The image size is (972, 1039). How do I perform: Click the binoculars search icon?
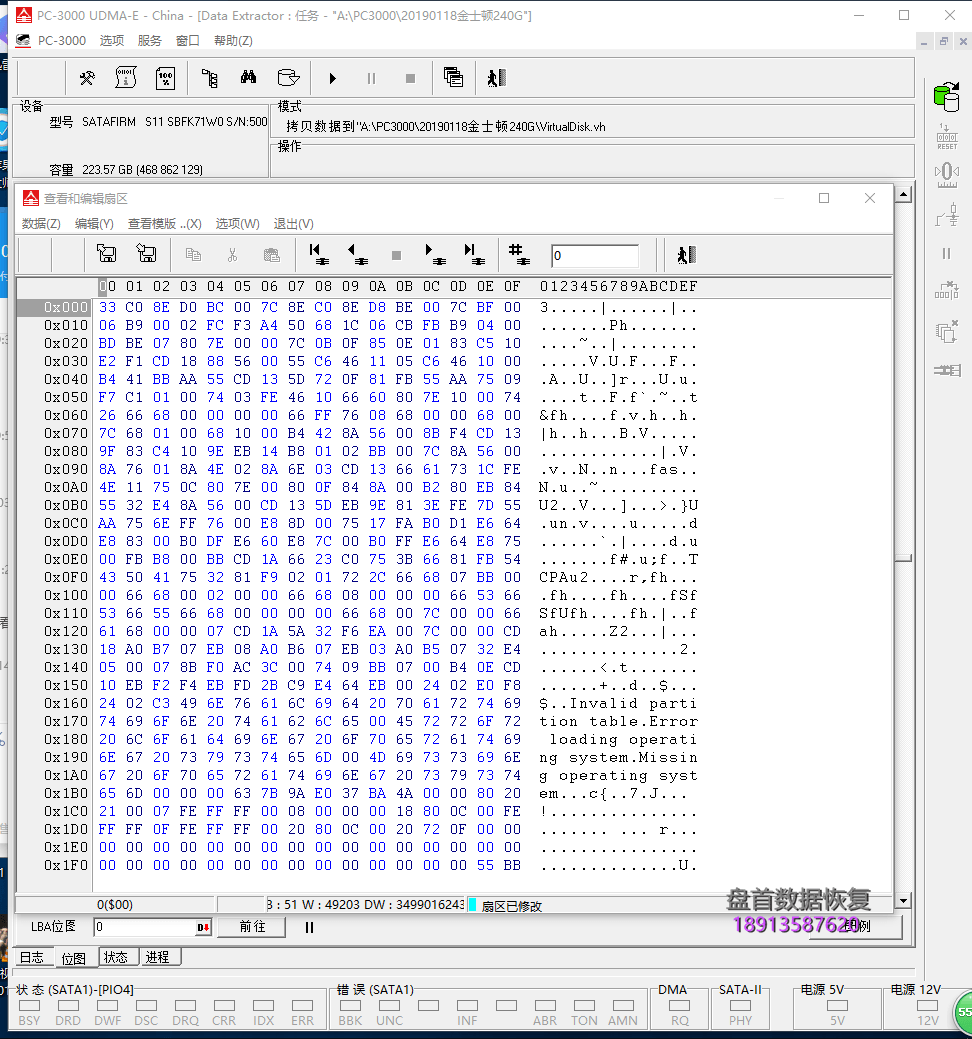(248, 78)
